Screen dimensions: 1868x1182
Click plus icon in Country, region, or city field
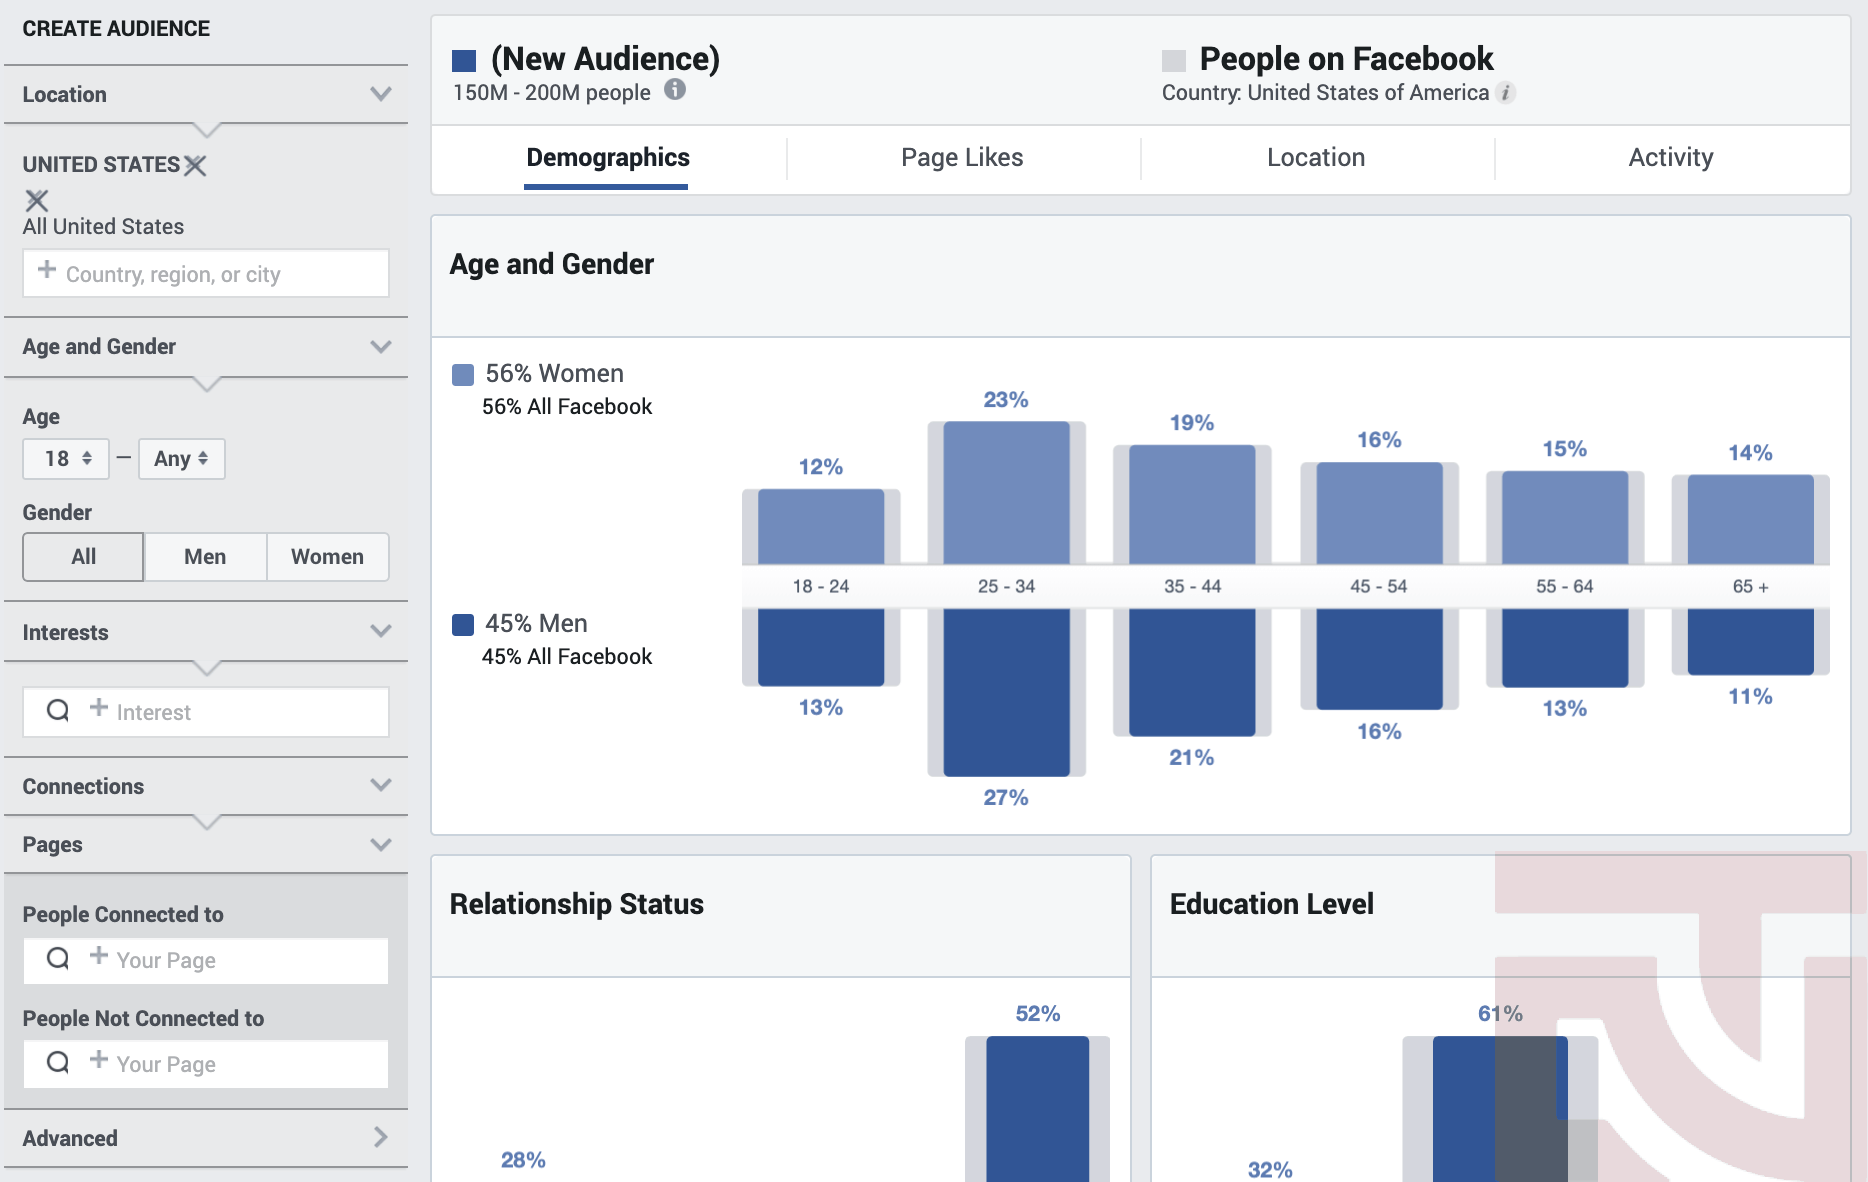pyautogui.click(x=47, y=270)
